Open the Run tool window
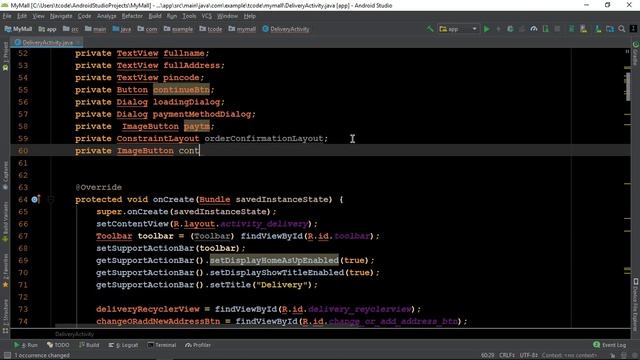 tap(26, 345)
